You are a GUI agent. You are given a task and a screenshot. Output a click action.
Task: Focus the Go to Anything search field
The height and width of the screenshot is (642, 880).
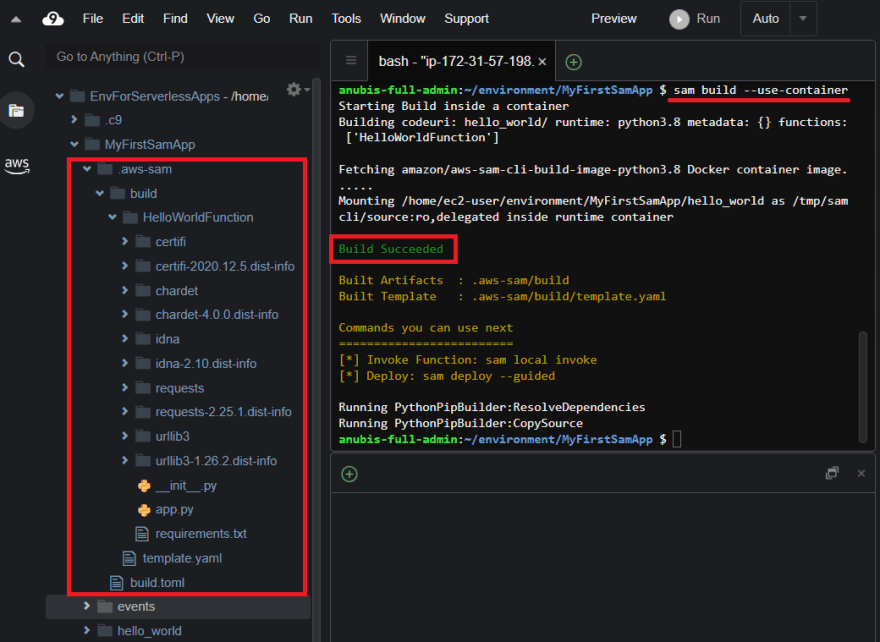182,57
